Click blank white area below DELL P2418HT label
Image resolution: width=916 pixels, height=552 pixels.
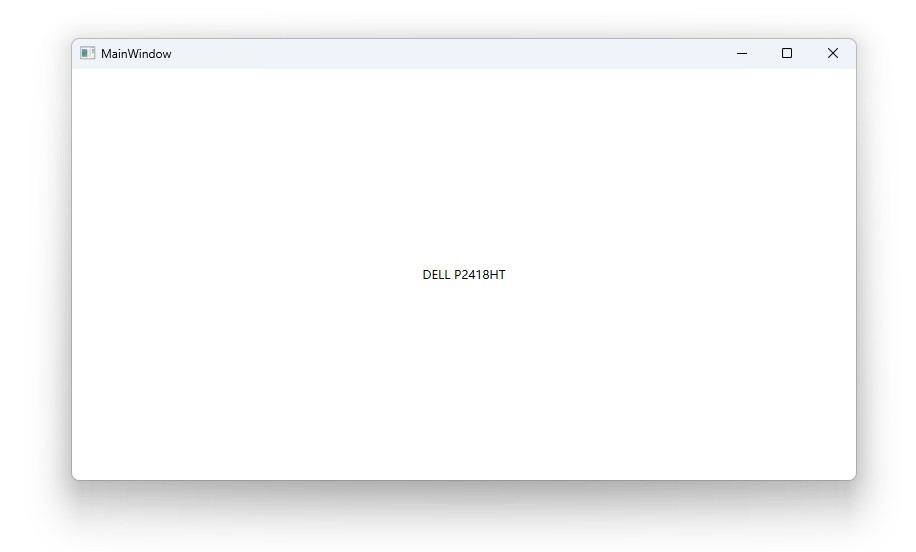pos(464,380)
